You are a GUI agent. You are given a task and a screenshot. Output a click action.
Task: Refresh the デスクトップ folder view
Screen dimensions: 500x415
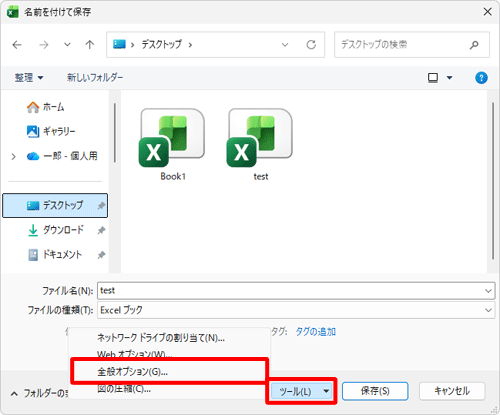[x=311, y=45]
